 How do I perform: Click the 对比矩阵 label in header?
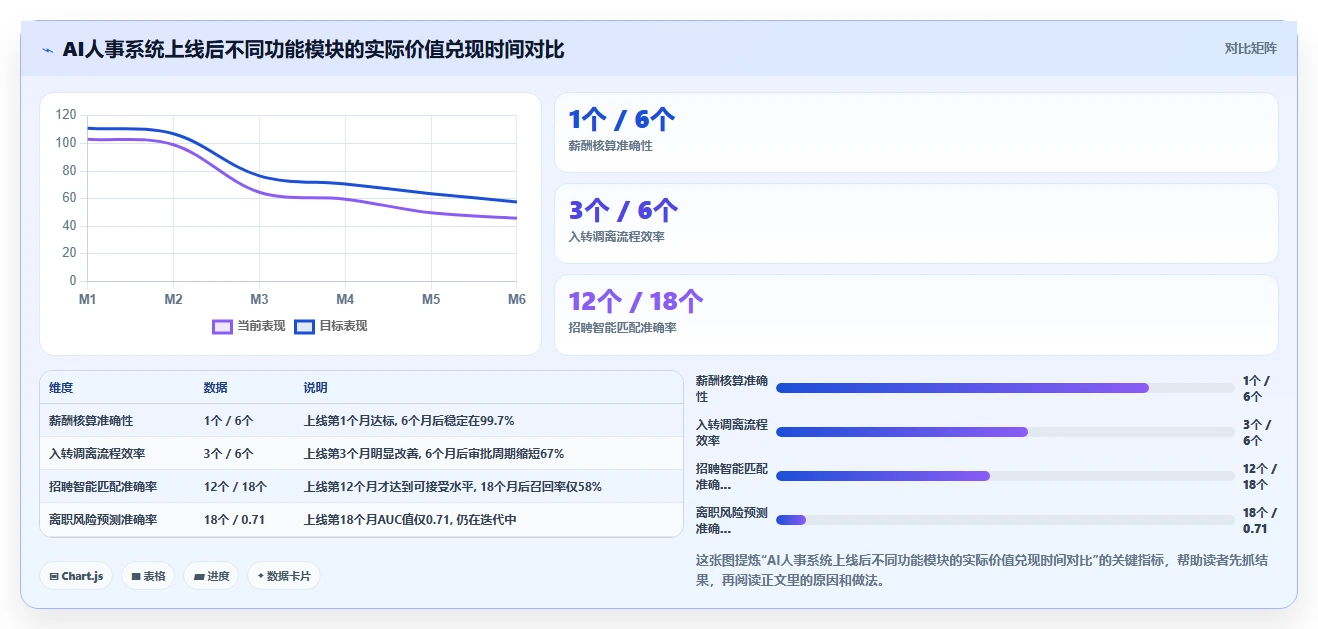(1250, 48)
